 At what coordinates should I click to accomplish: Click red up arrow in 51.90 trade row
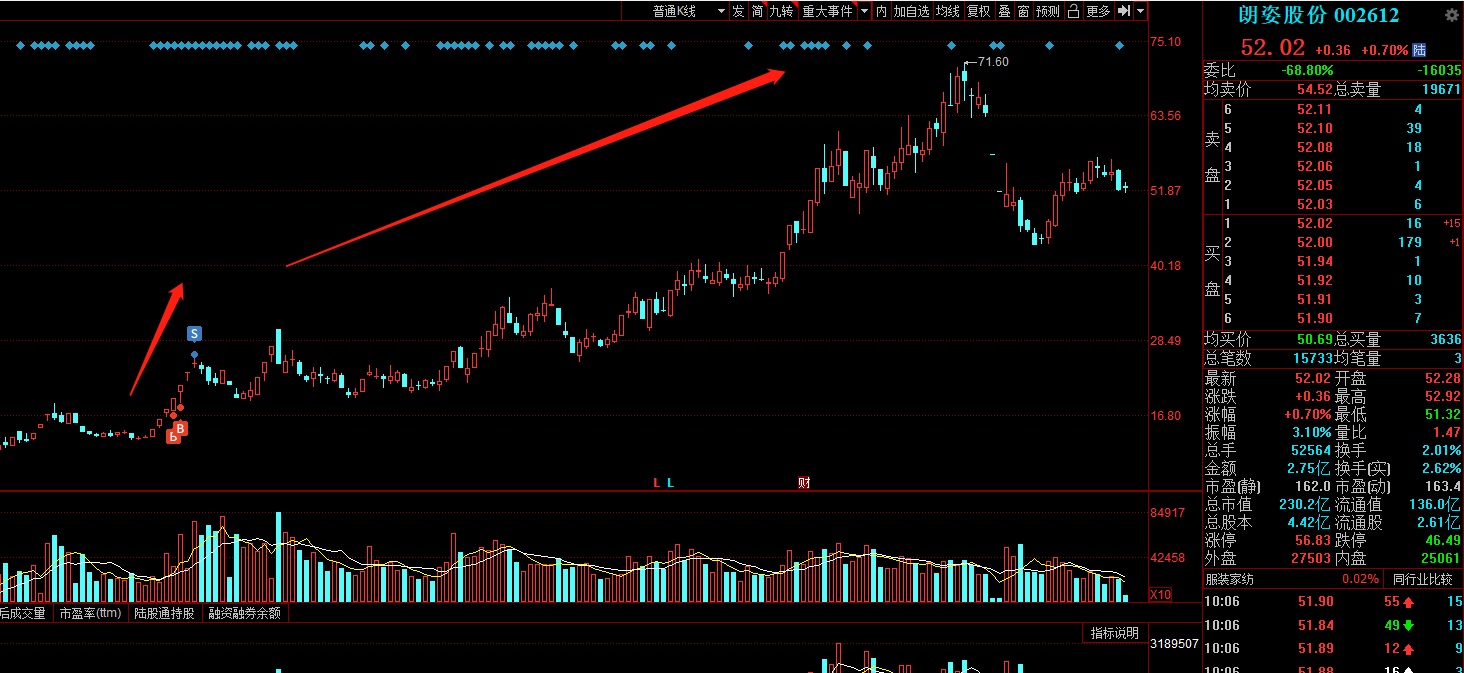coord(1408,602)
